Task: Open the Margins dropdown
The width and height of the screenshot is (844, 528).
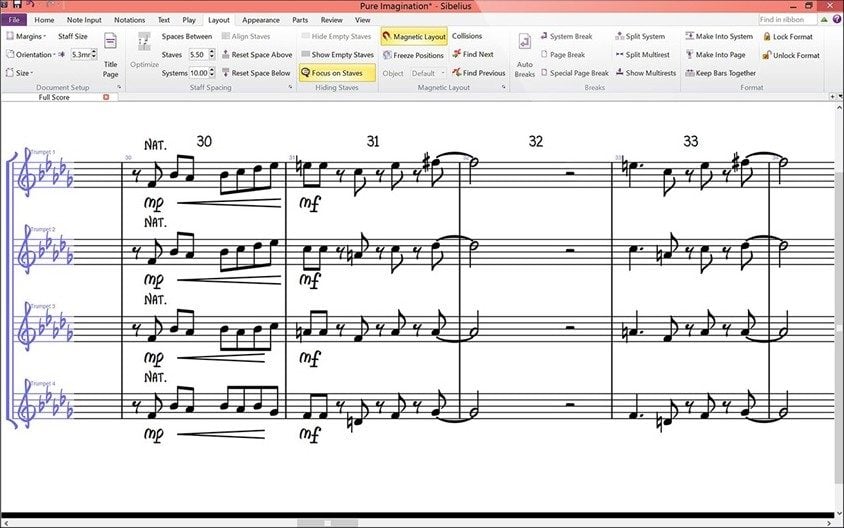Action: coord(26,37)
